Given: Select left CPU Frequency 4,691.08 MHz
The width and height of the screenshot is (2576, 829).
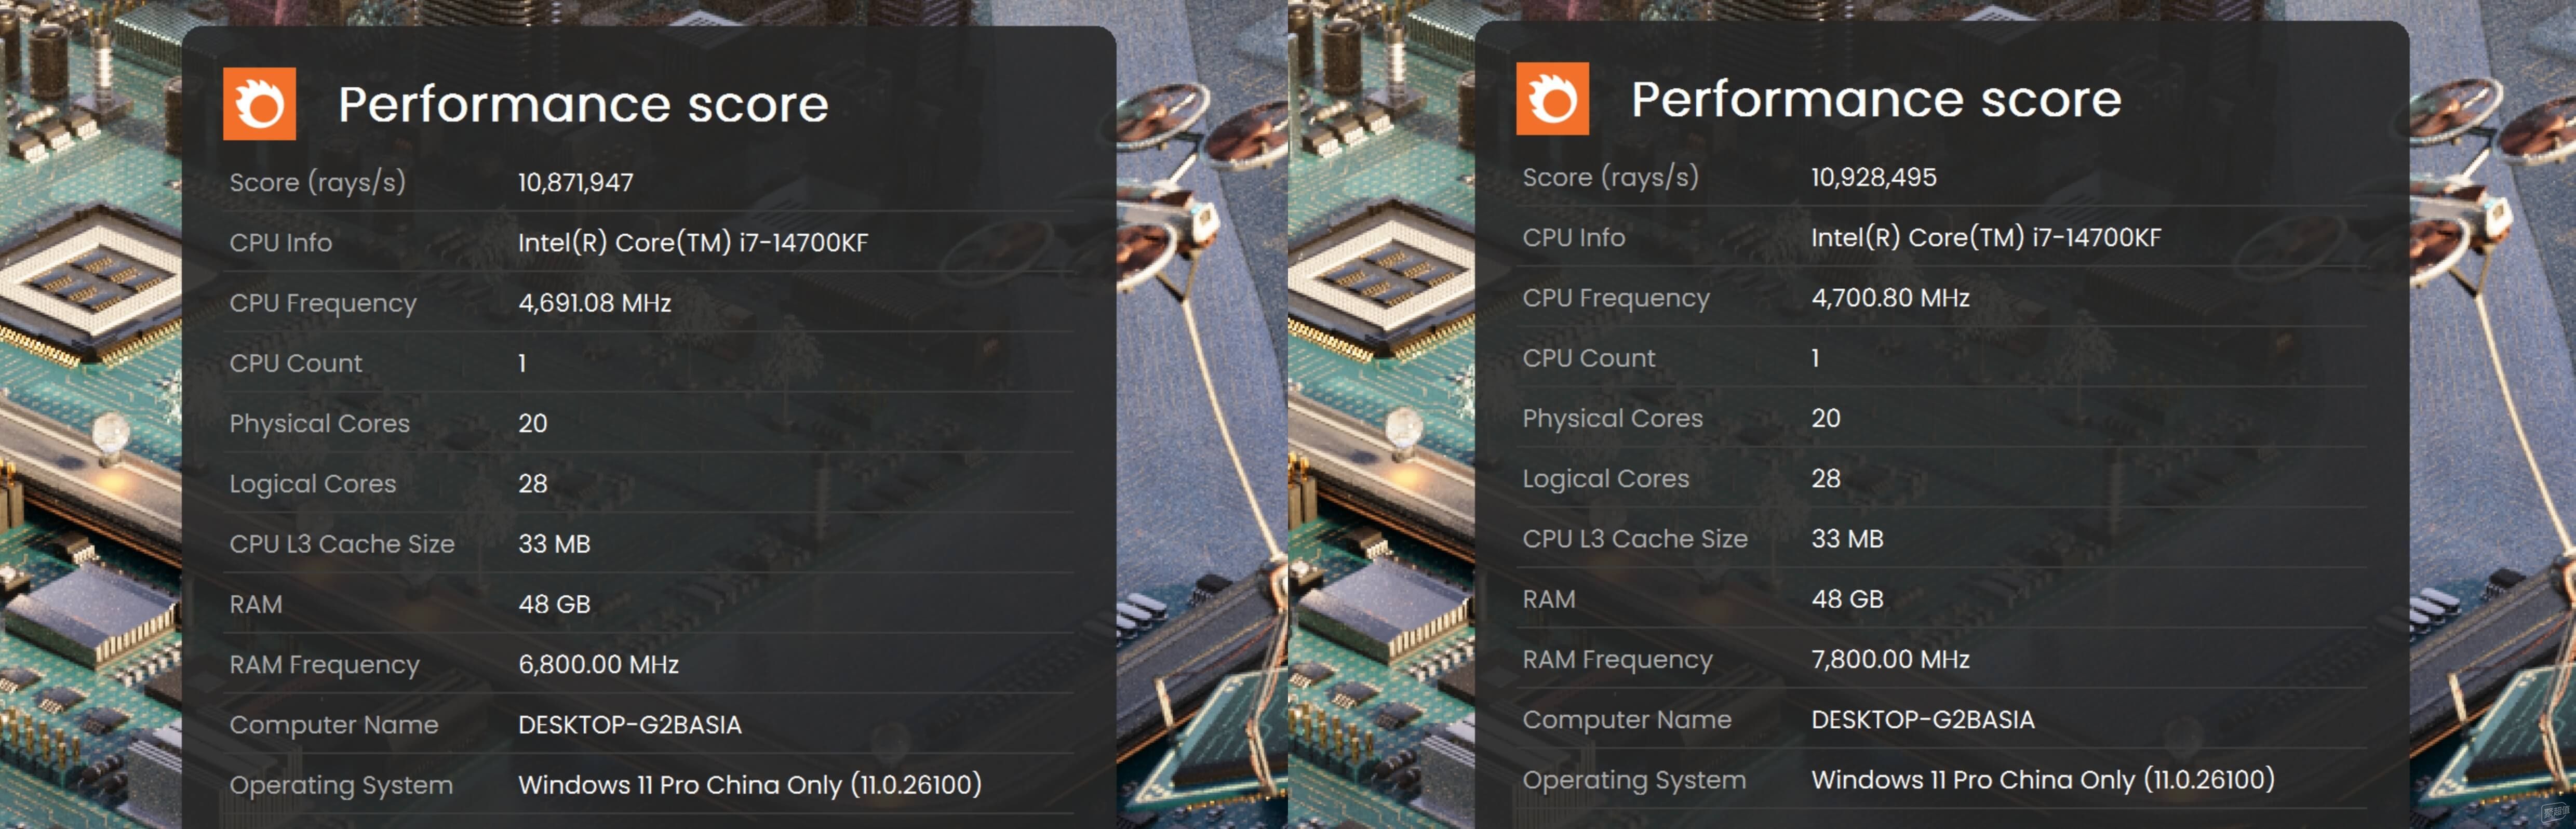Looking at the screenshot, I should pos(594,303).
